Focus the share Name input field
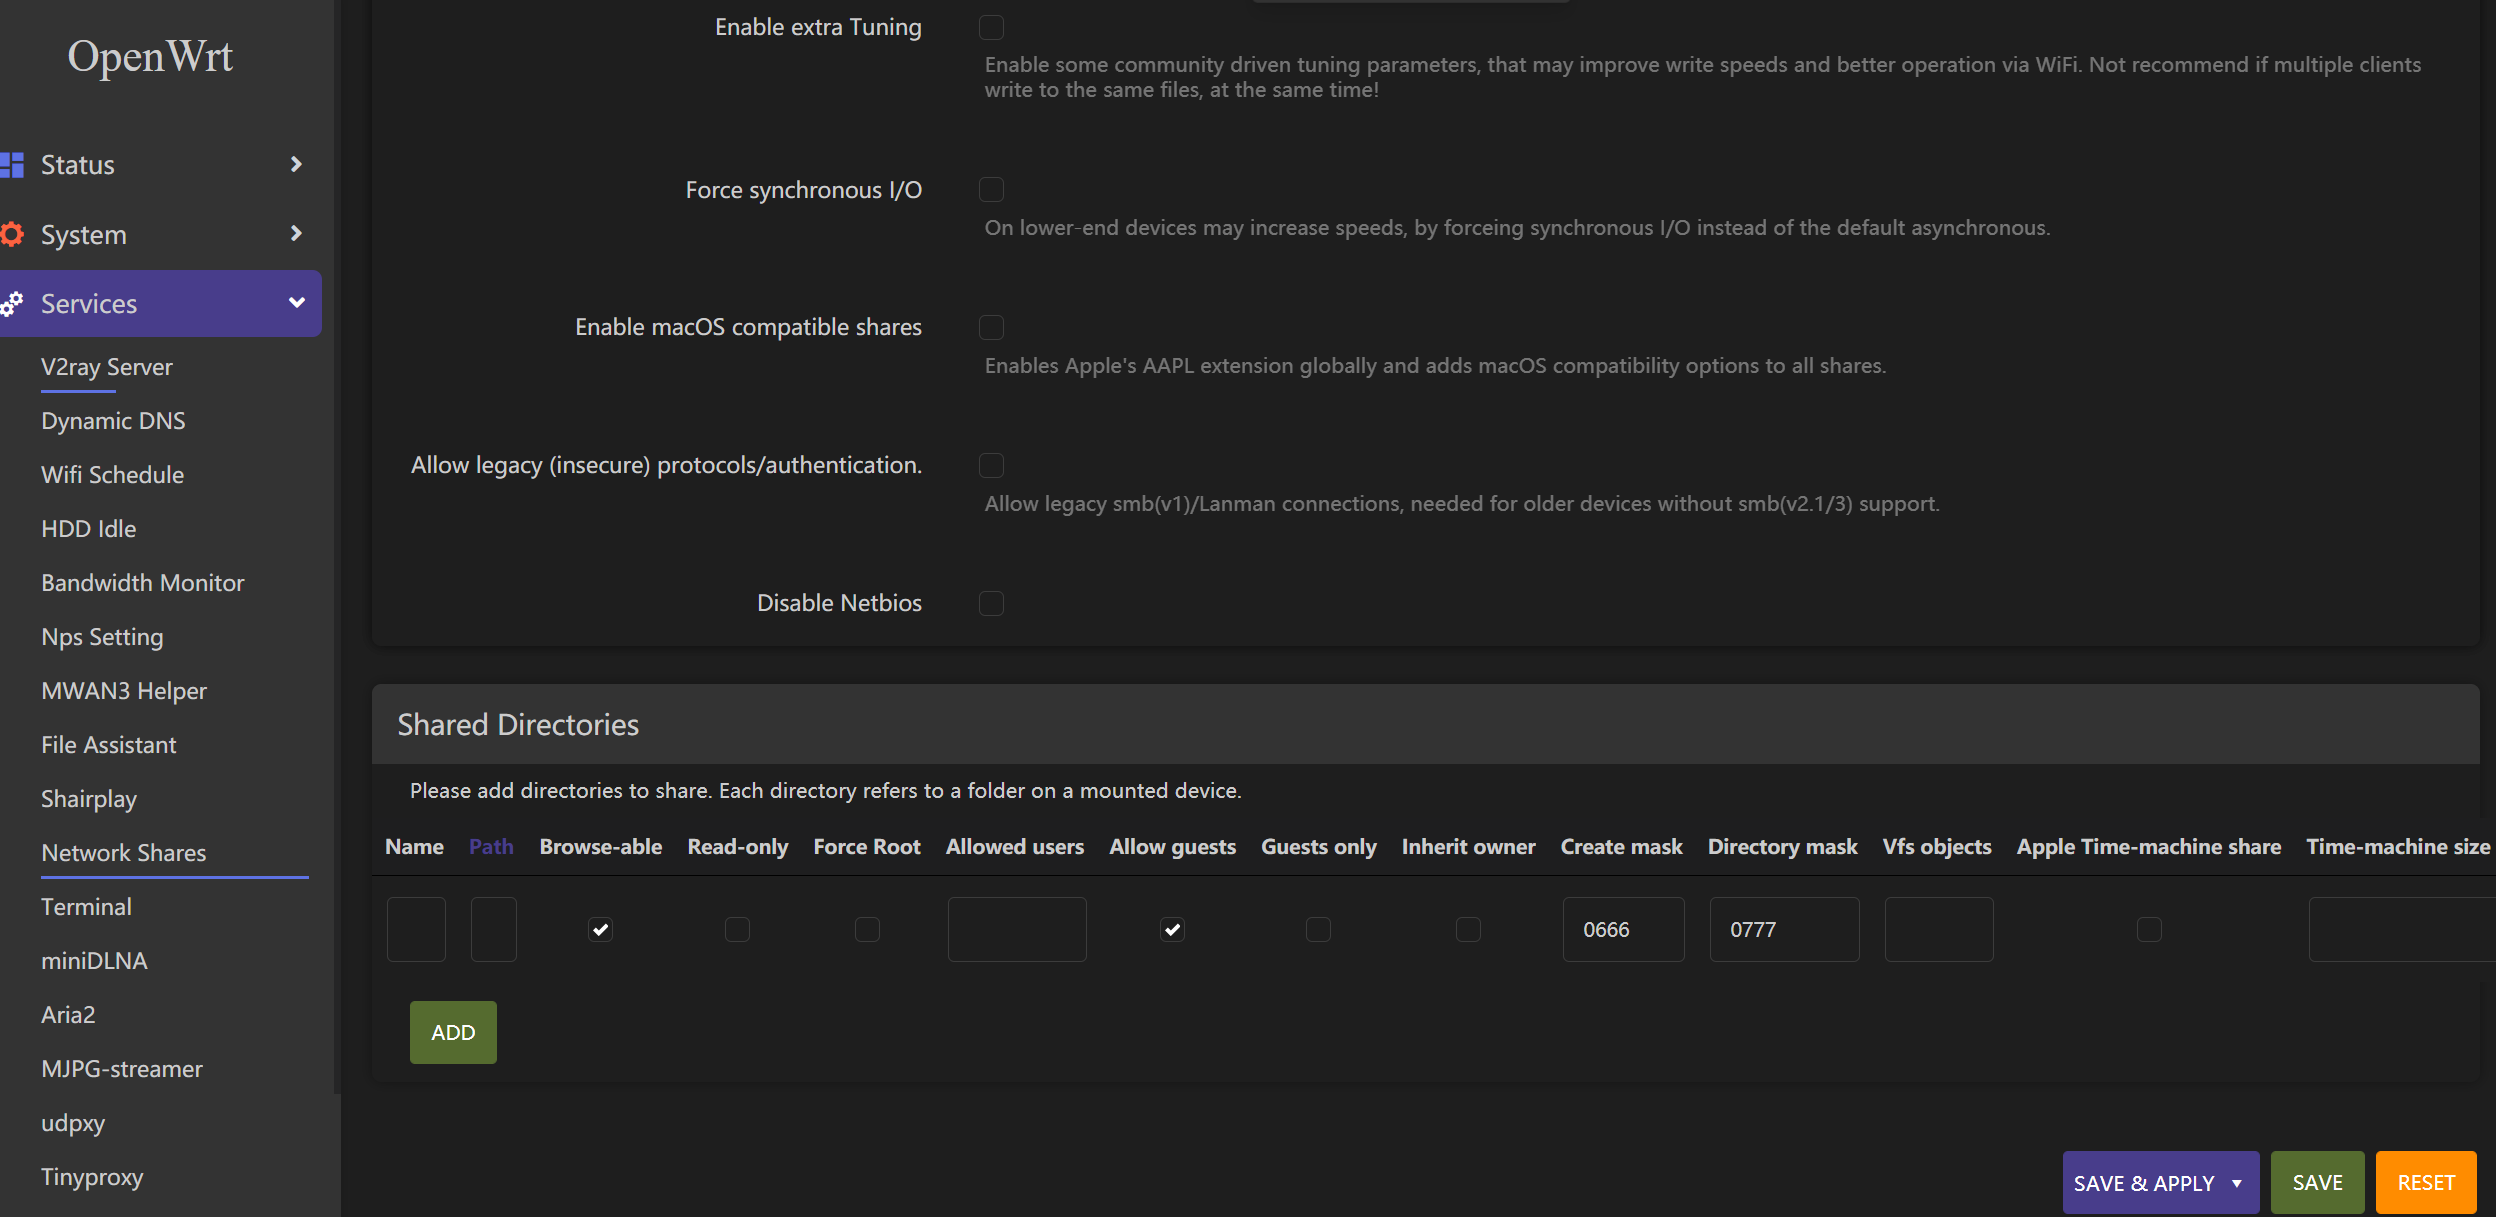The height and width of the screenshot is (1217, 2496). (x=416, y=929)
